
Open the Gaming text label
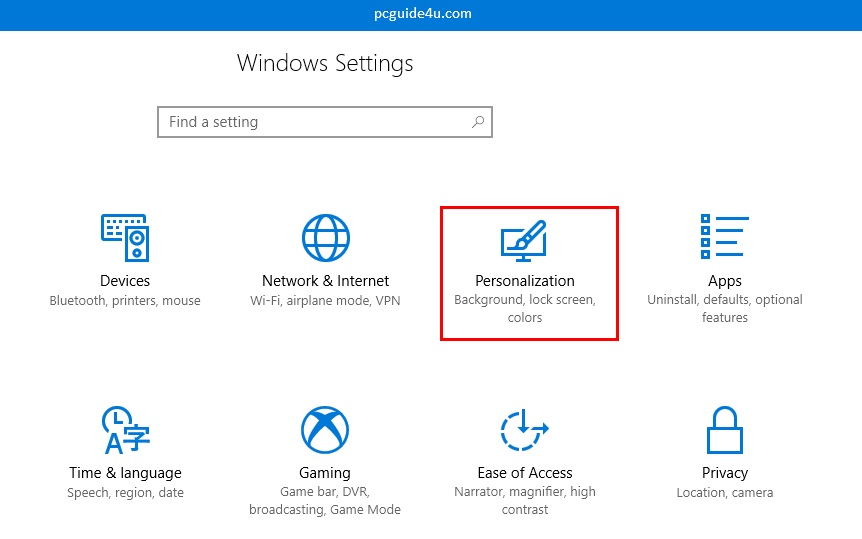[x=325, y=473]
